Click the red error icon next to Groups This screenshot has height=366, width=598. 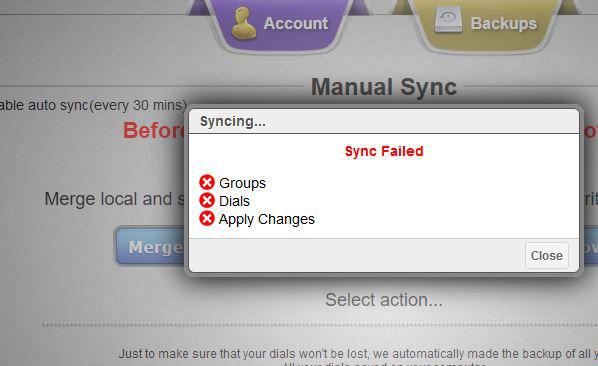[207, 182]
